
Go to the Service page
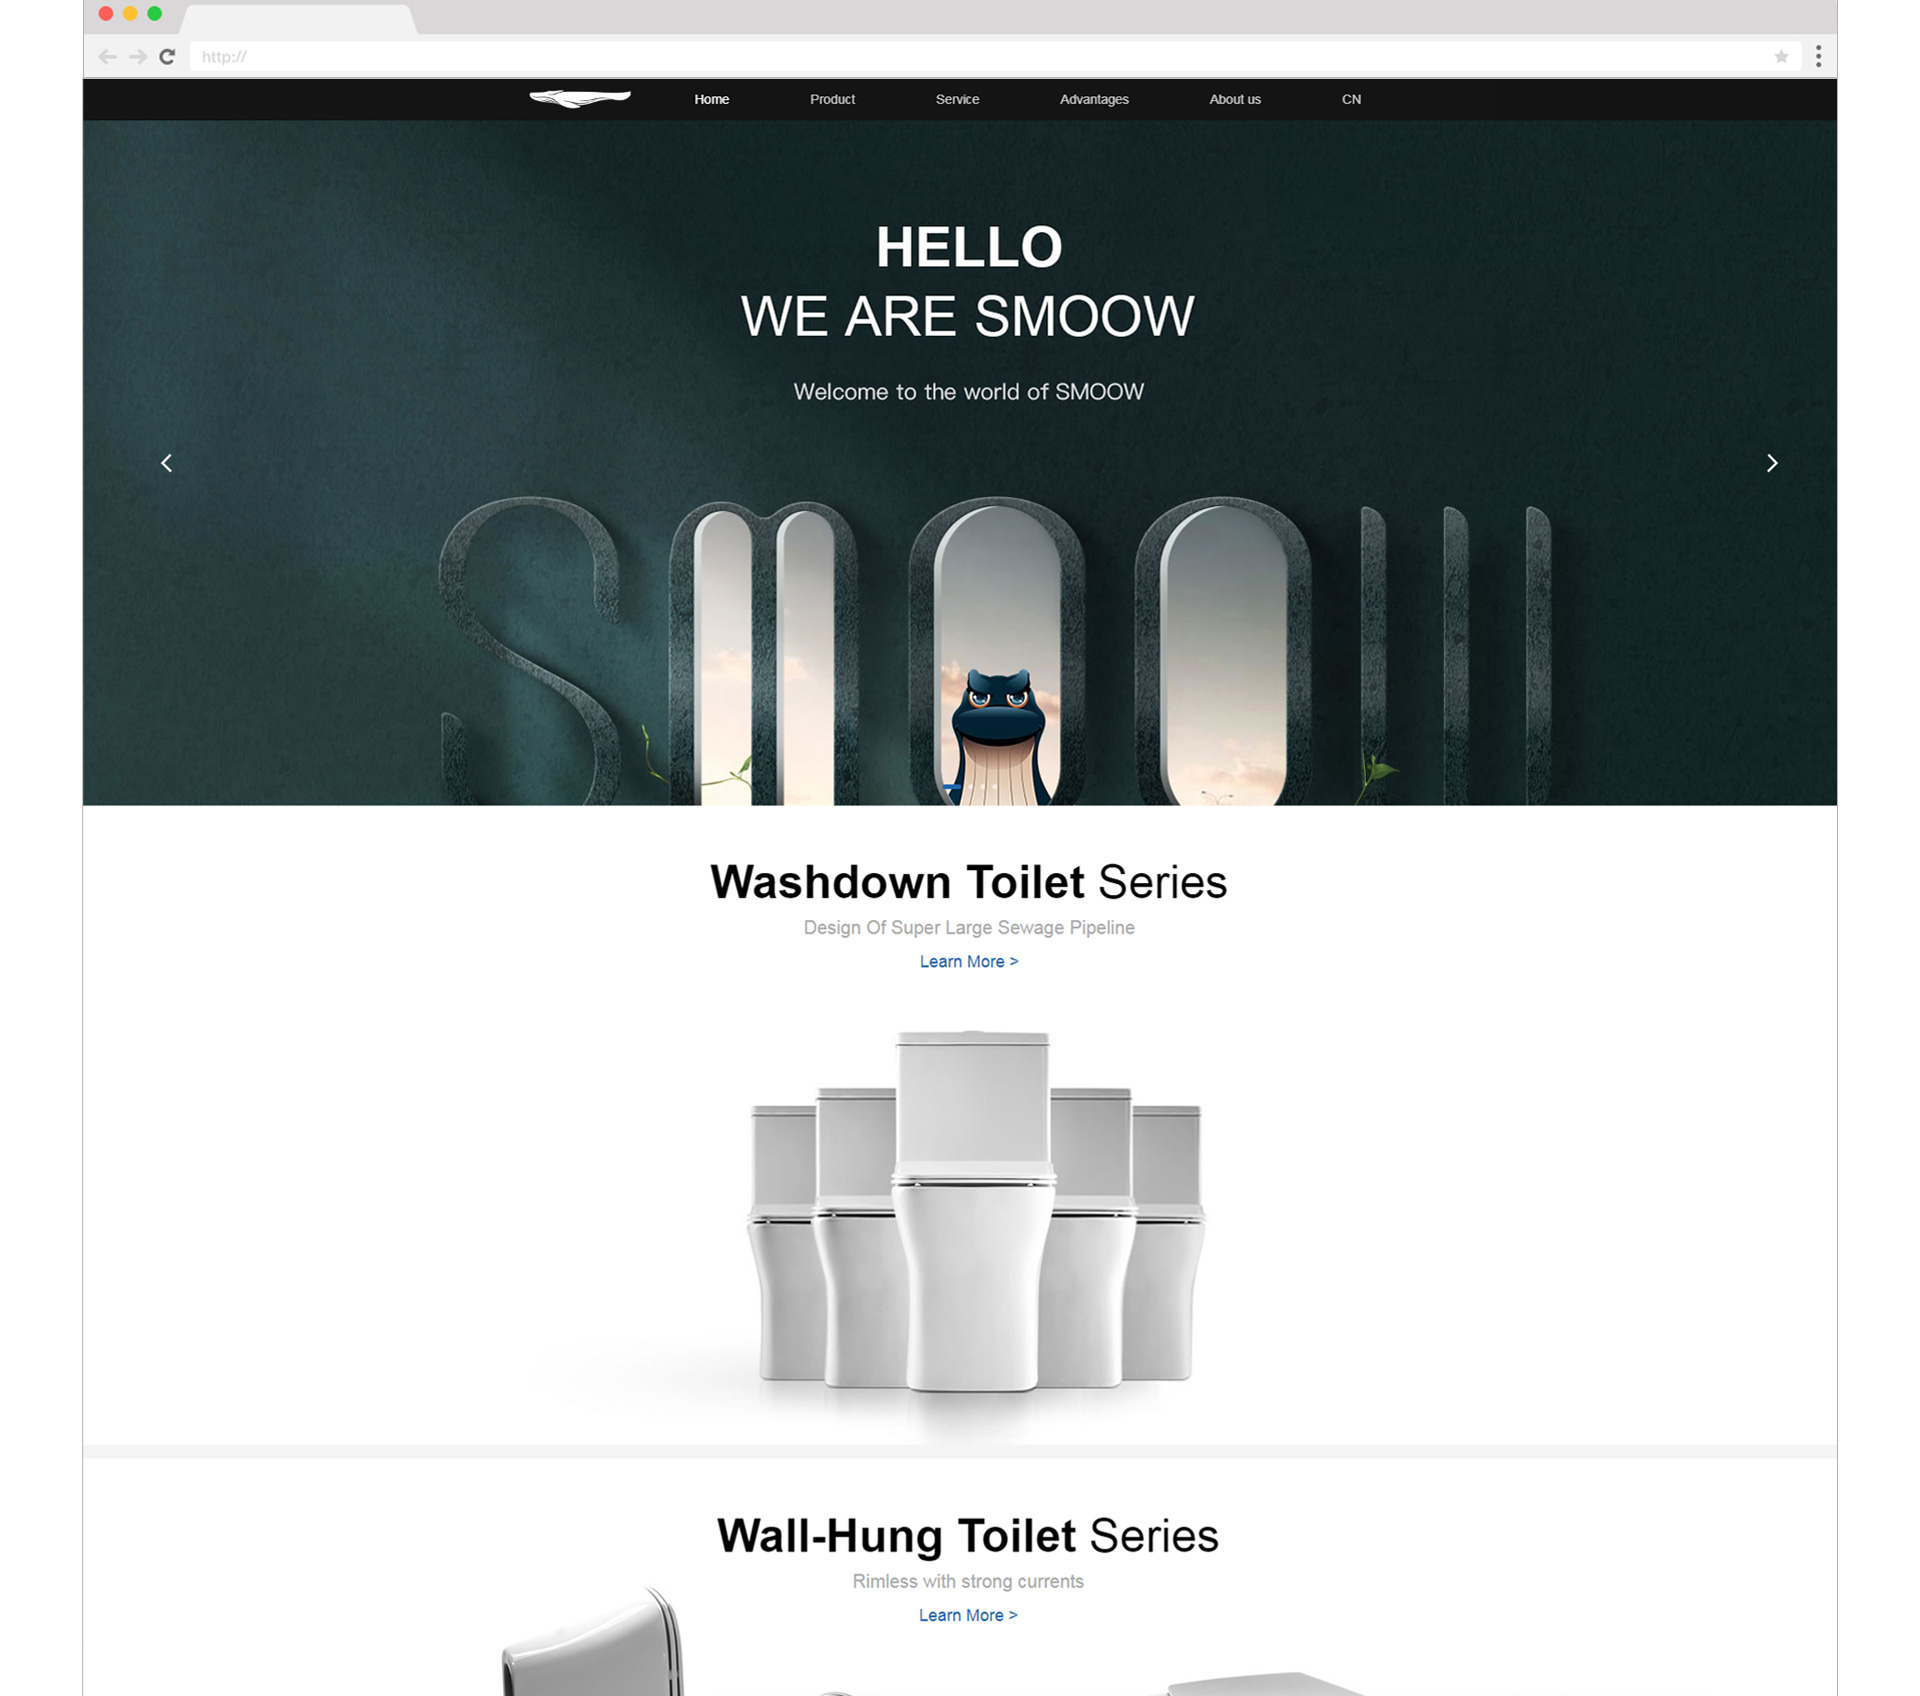pos(957,99)
